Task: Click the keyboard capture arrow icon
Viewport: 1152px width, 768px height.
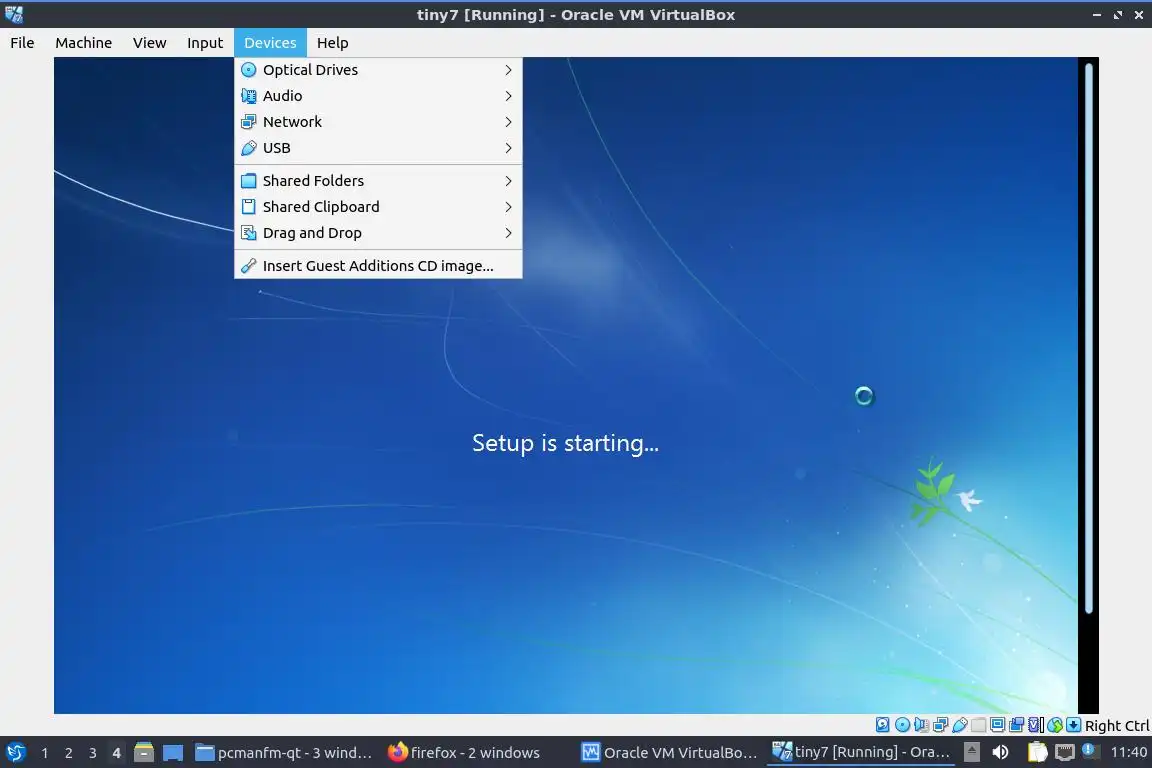Action: [x=1073, y=725]
